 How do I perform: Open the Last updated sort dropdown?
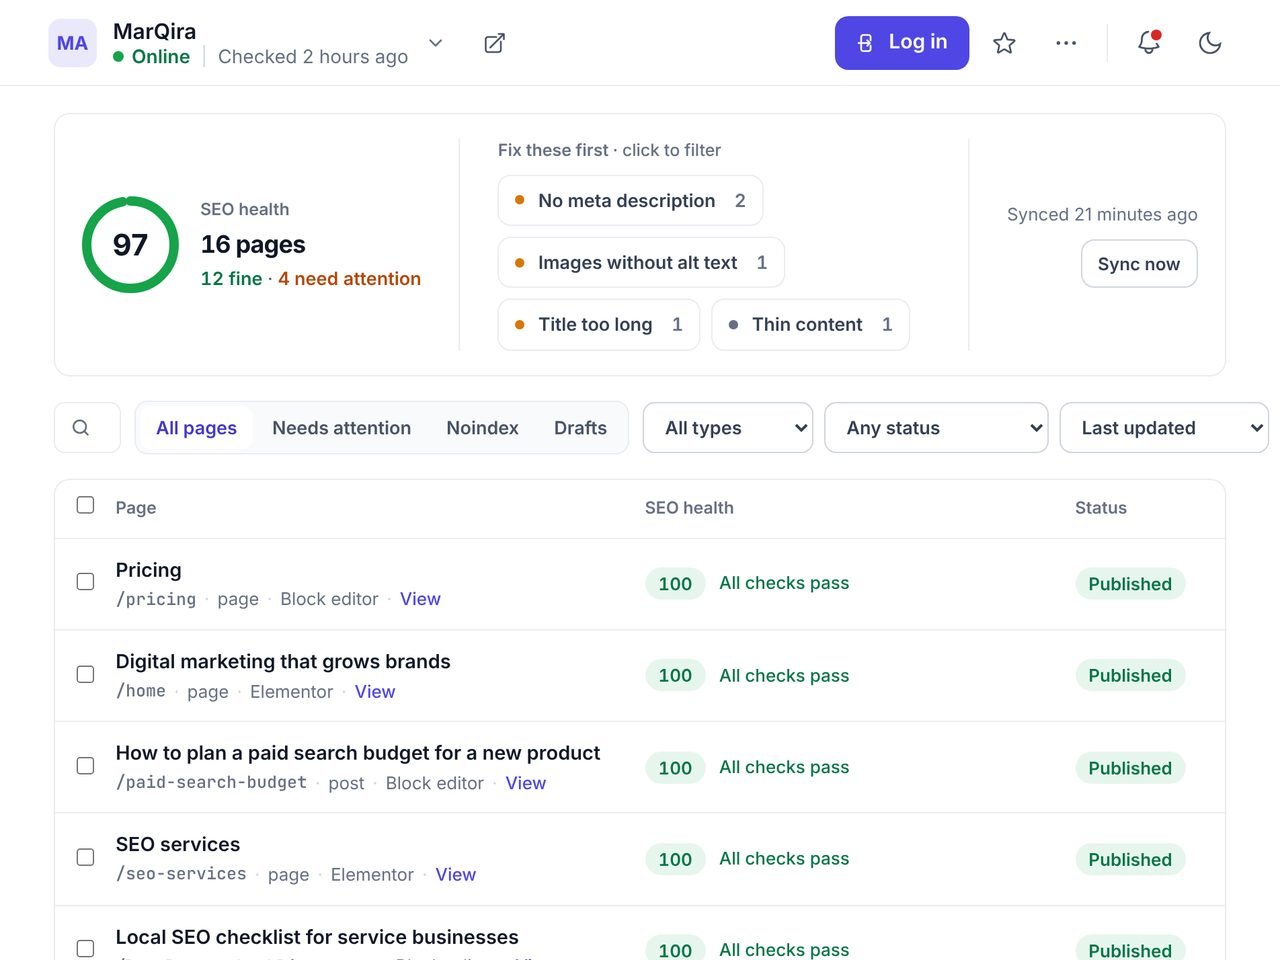click(1164, 428)
